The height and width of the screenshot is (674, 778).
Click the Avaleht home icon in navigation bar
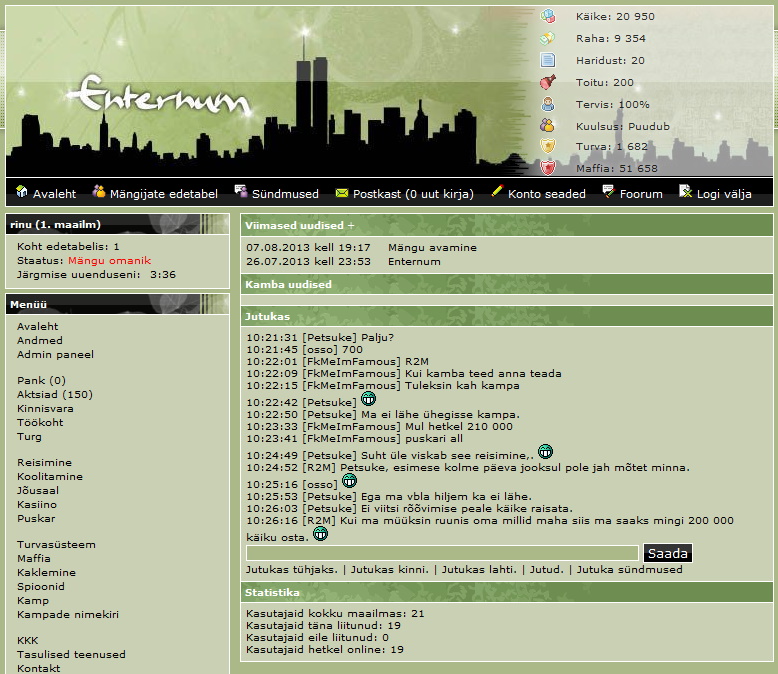pyautogui.click(x=22, y=193)
